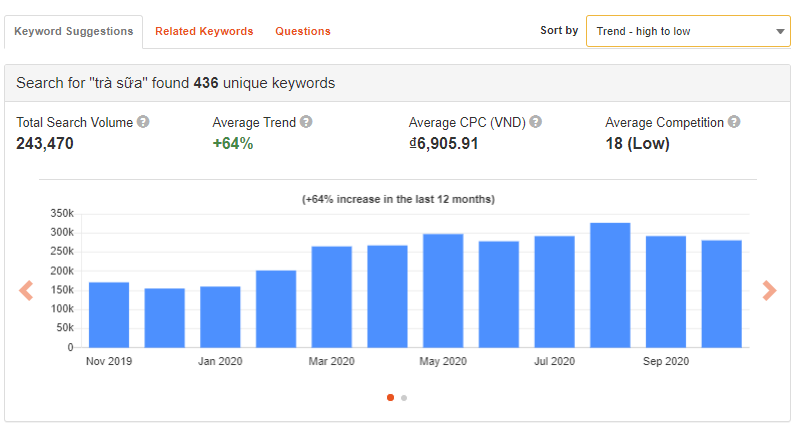Click the Jan 2020 bar in chart
Viewport: 801px width, 434px height.
click(220, 317)
